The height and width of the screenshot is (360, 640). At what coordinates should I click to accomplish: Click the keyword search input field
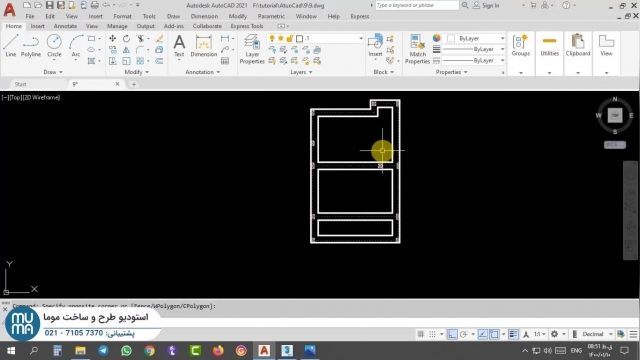click(x=417, y=5)
